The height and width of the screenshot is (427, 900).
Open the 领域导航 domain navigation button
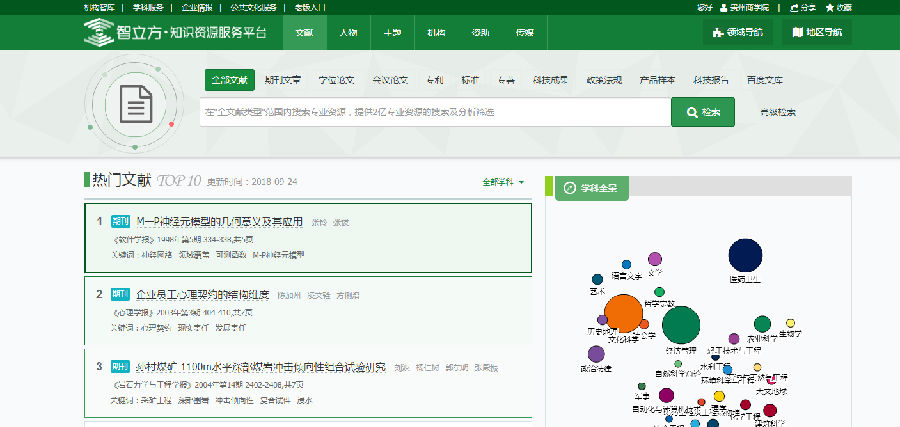pyautogui.click(x=738, y=33)
